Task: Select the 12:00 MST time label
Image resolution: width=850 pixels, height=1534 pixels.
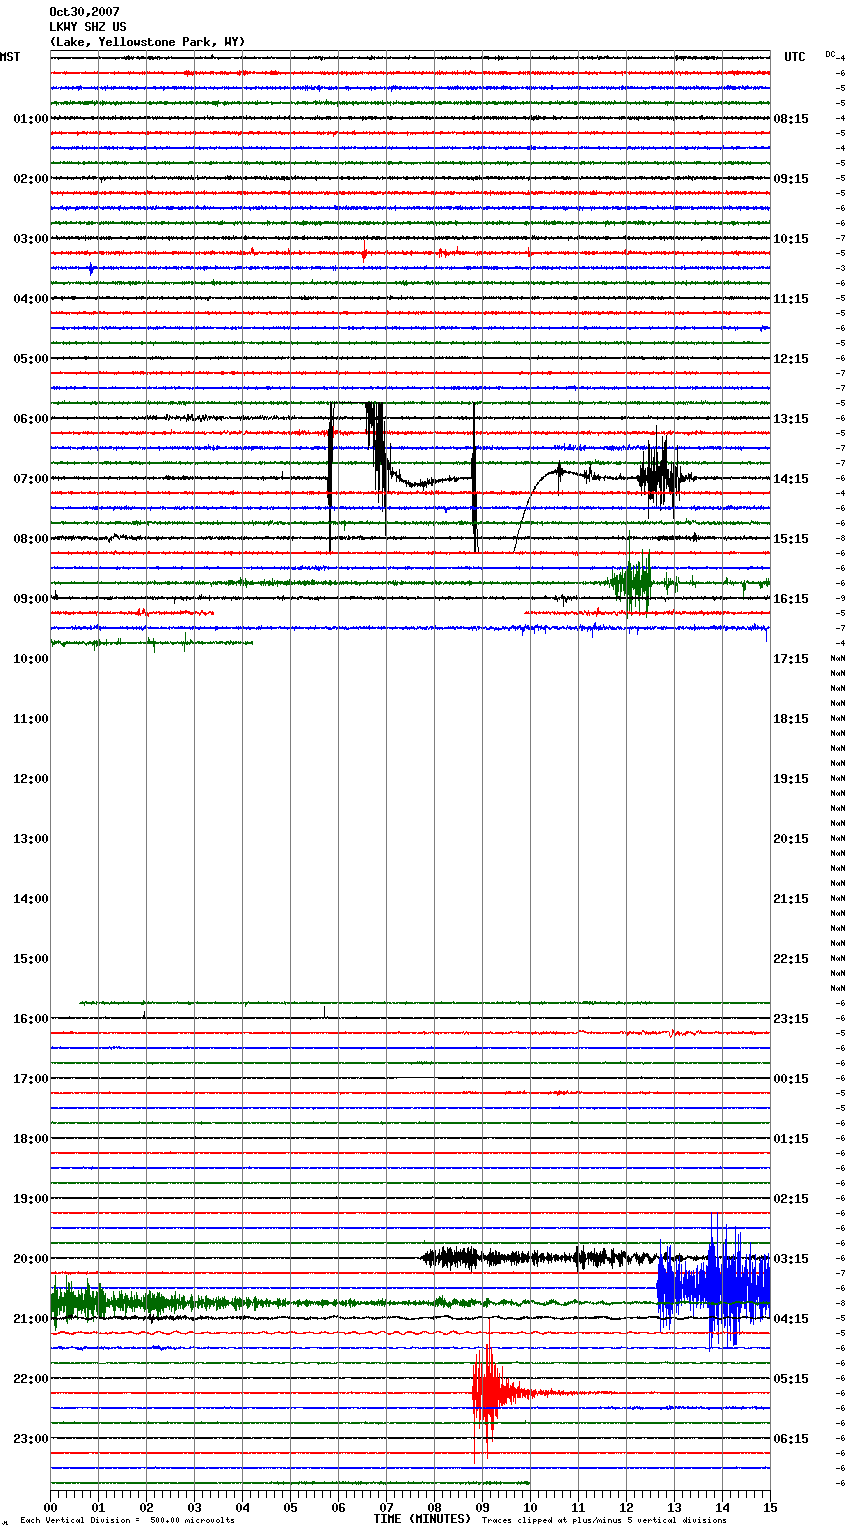Action: [x=31, y=779]
